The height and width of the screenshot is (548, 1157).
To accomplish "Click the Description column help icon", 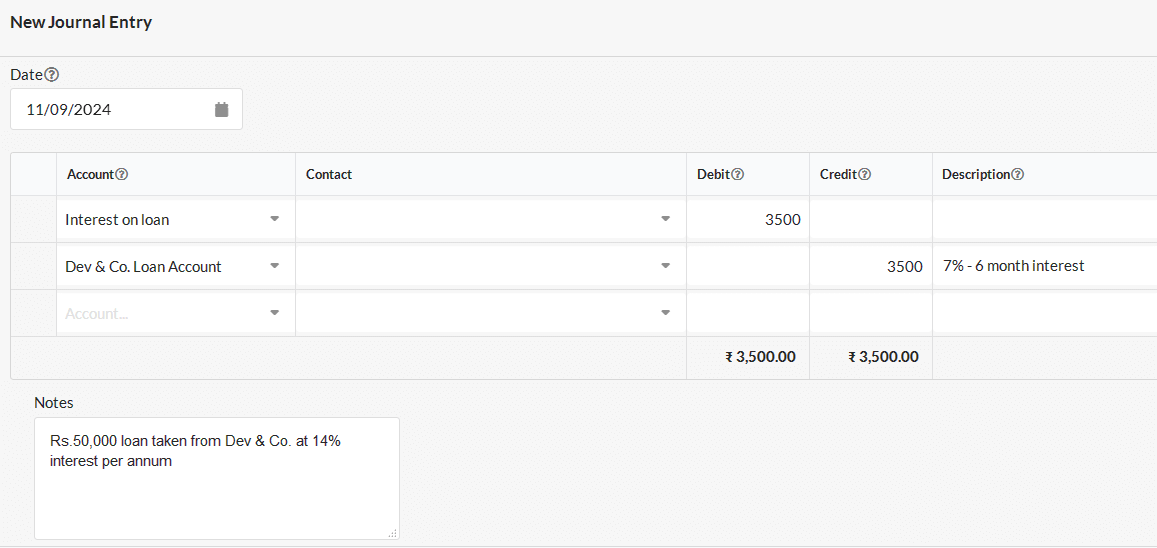I will coord(1018,174).
